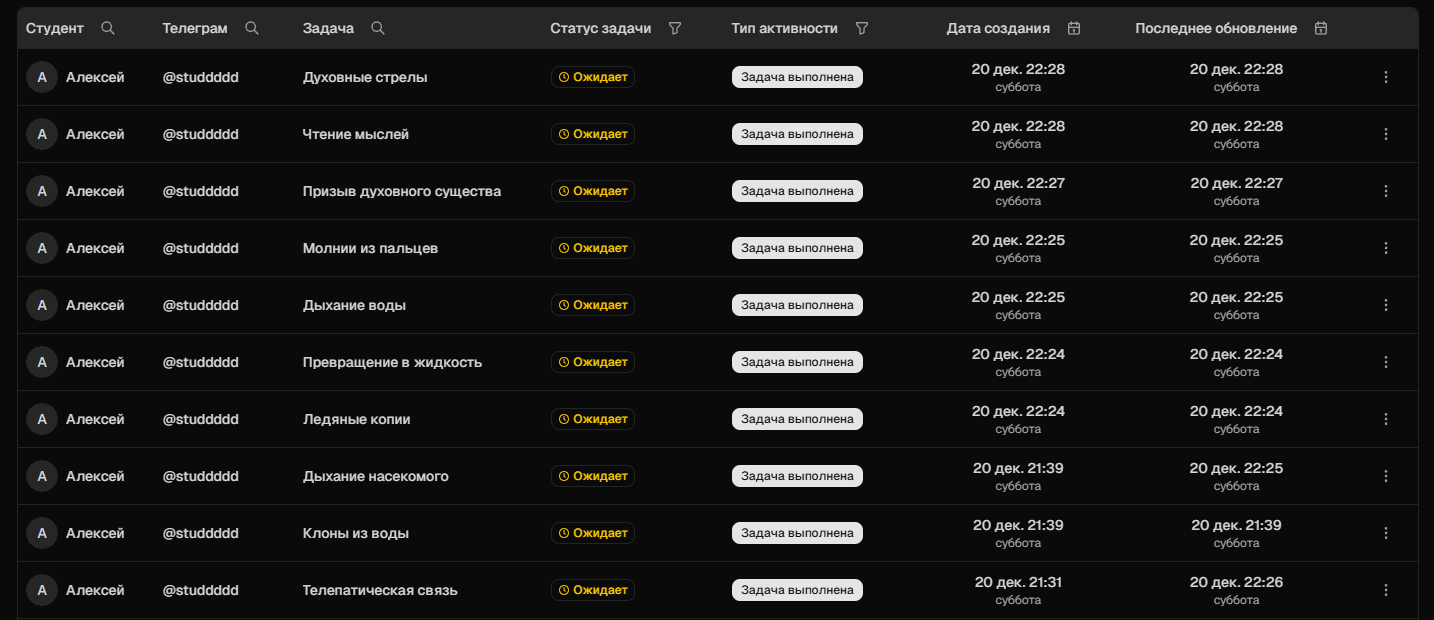Click the search icon beside Задача header
The width and height of the screenshot is (1434, 620).
[378, 29]
